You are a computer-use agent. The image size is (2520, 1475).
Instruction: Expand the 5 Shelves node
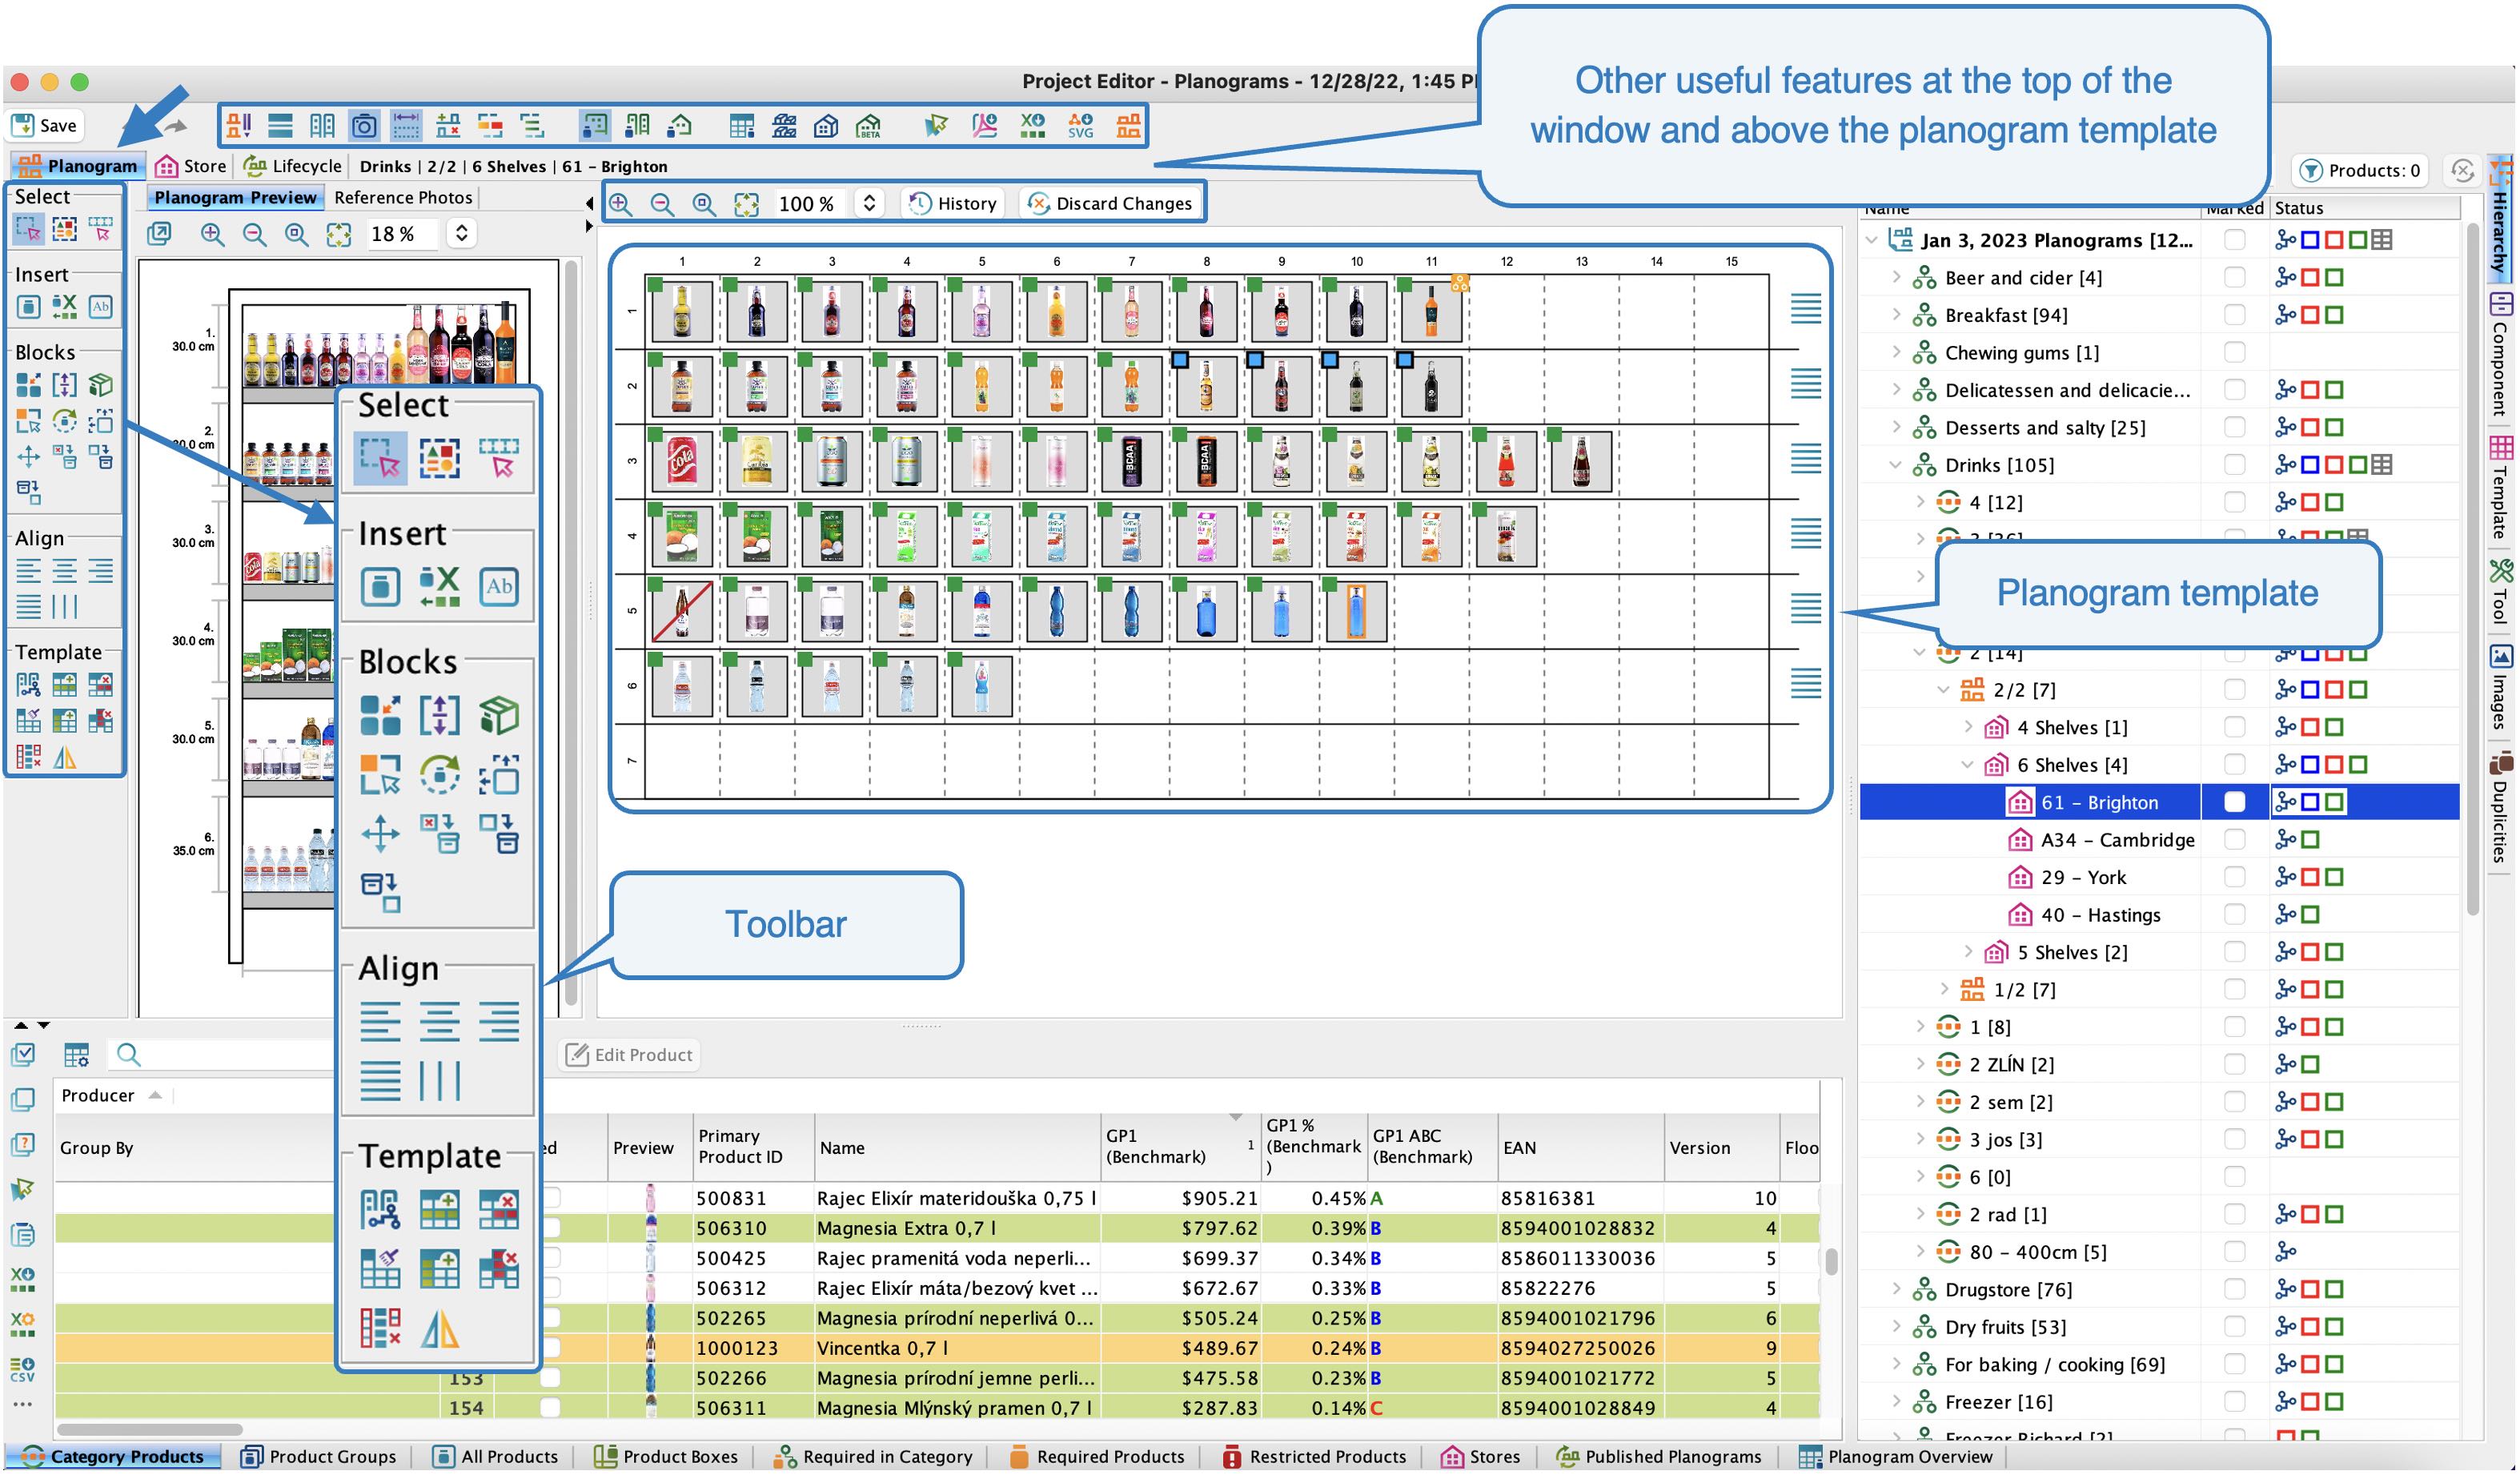click(1968, 952)
